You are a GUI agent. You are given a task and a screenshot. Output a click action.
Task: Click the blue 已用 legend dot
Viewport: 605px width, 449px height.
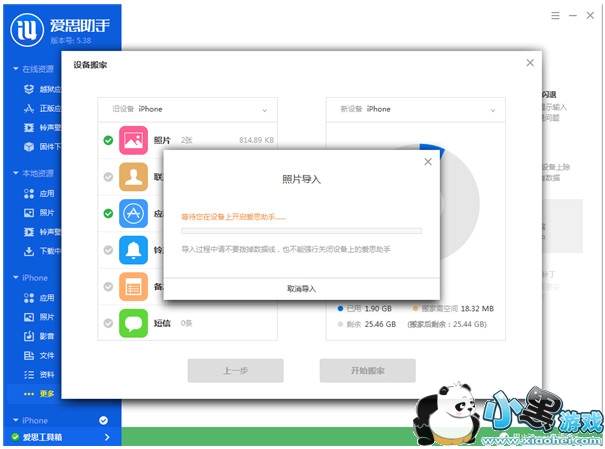340,309
